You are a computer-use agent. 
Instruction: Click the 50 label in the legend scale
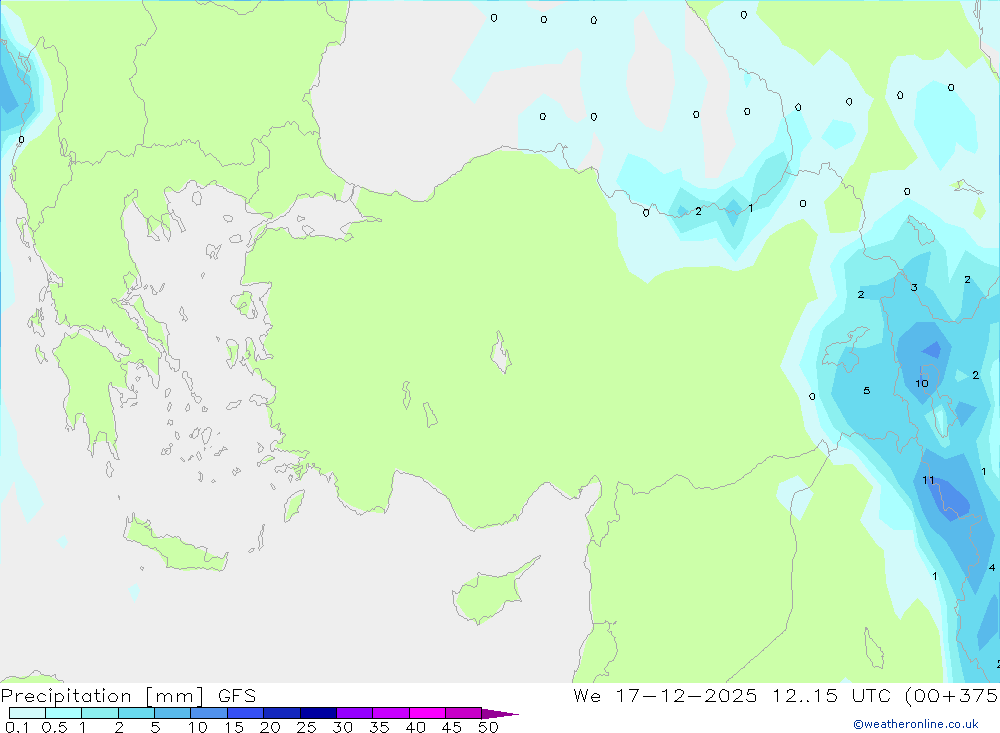pos(487,727)
